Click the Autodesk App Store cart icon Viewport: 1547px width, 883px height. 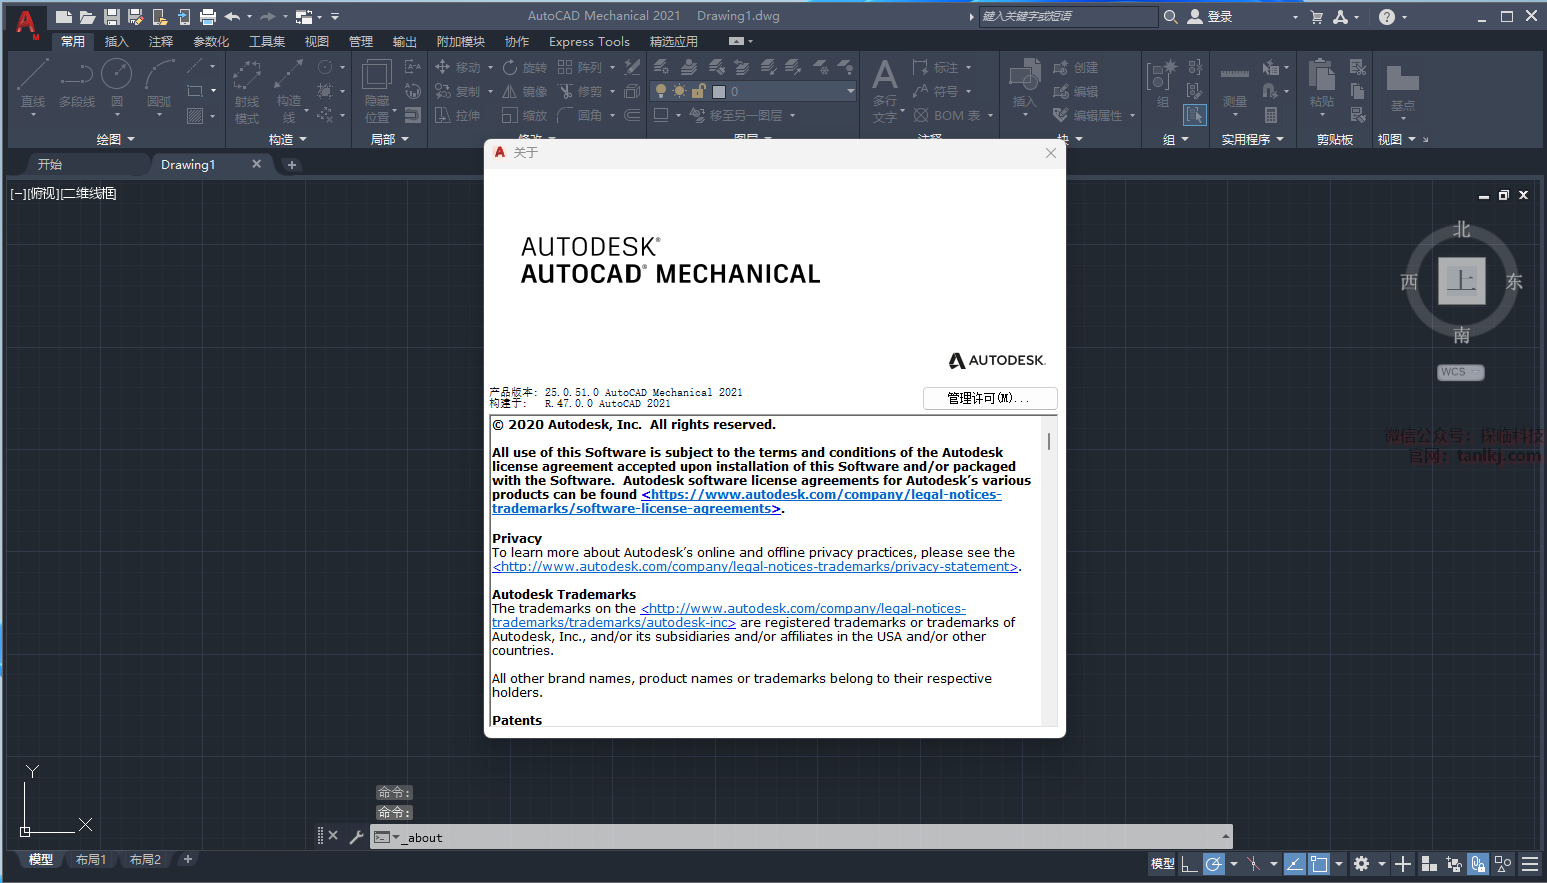(x=1317, y=17)
